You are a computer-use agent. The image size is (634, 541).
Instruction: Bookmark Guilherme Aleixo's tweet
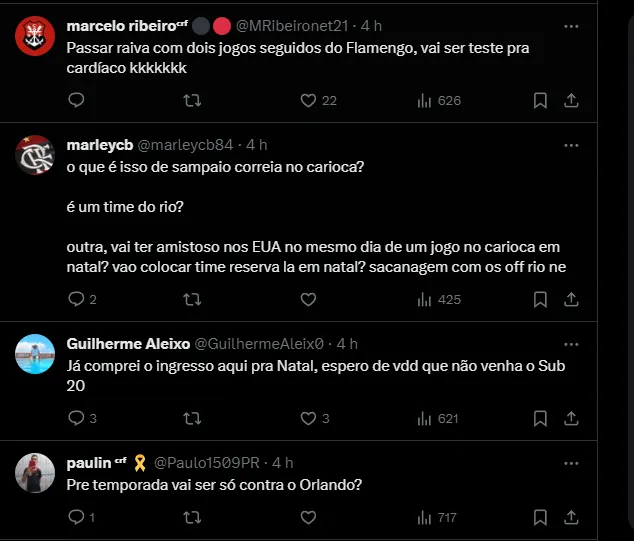point(540,418)
